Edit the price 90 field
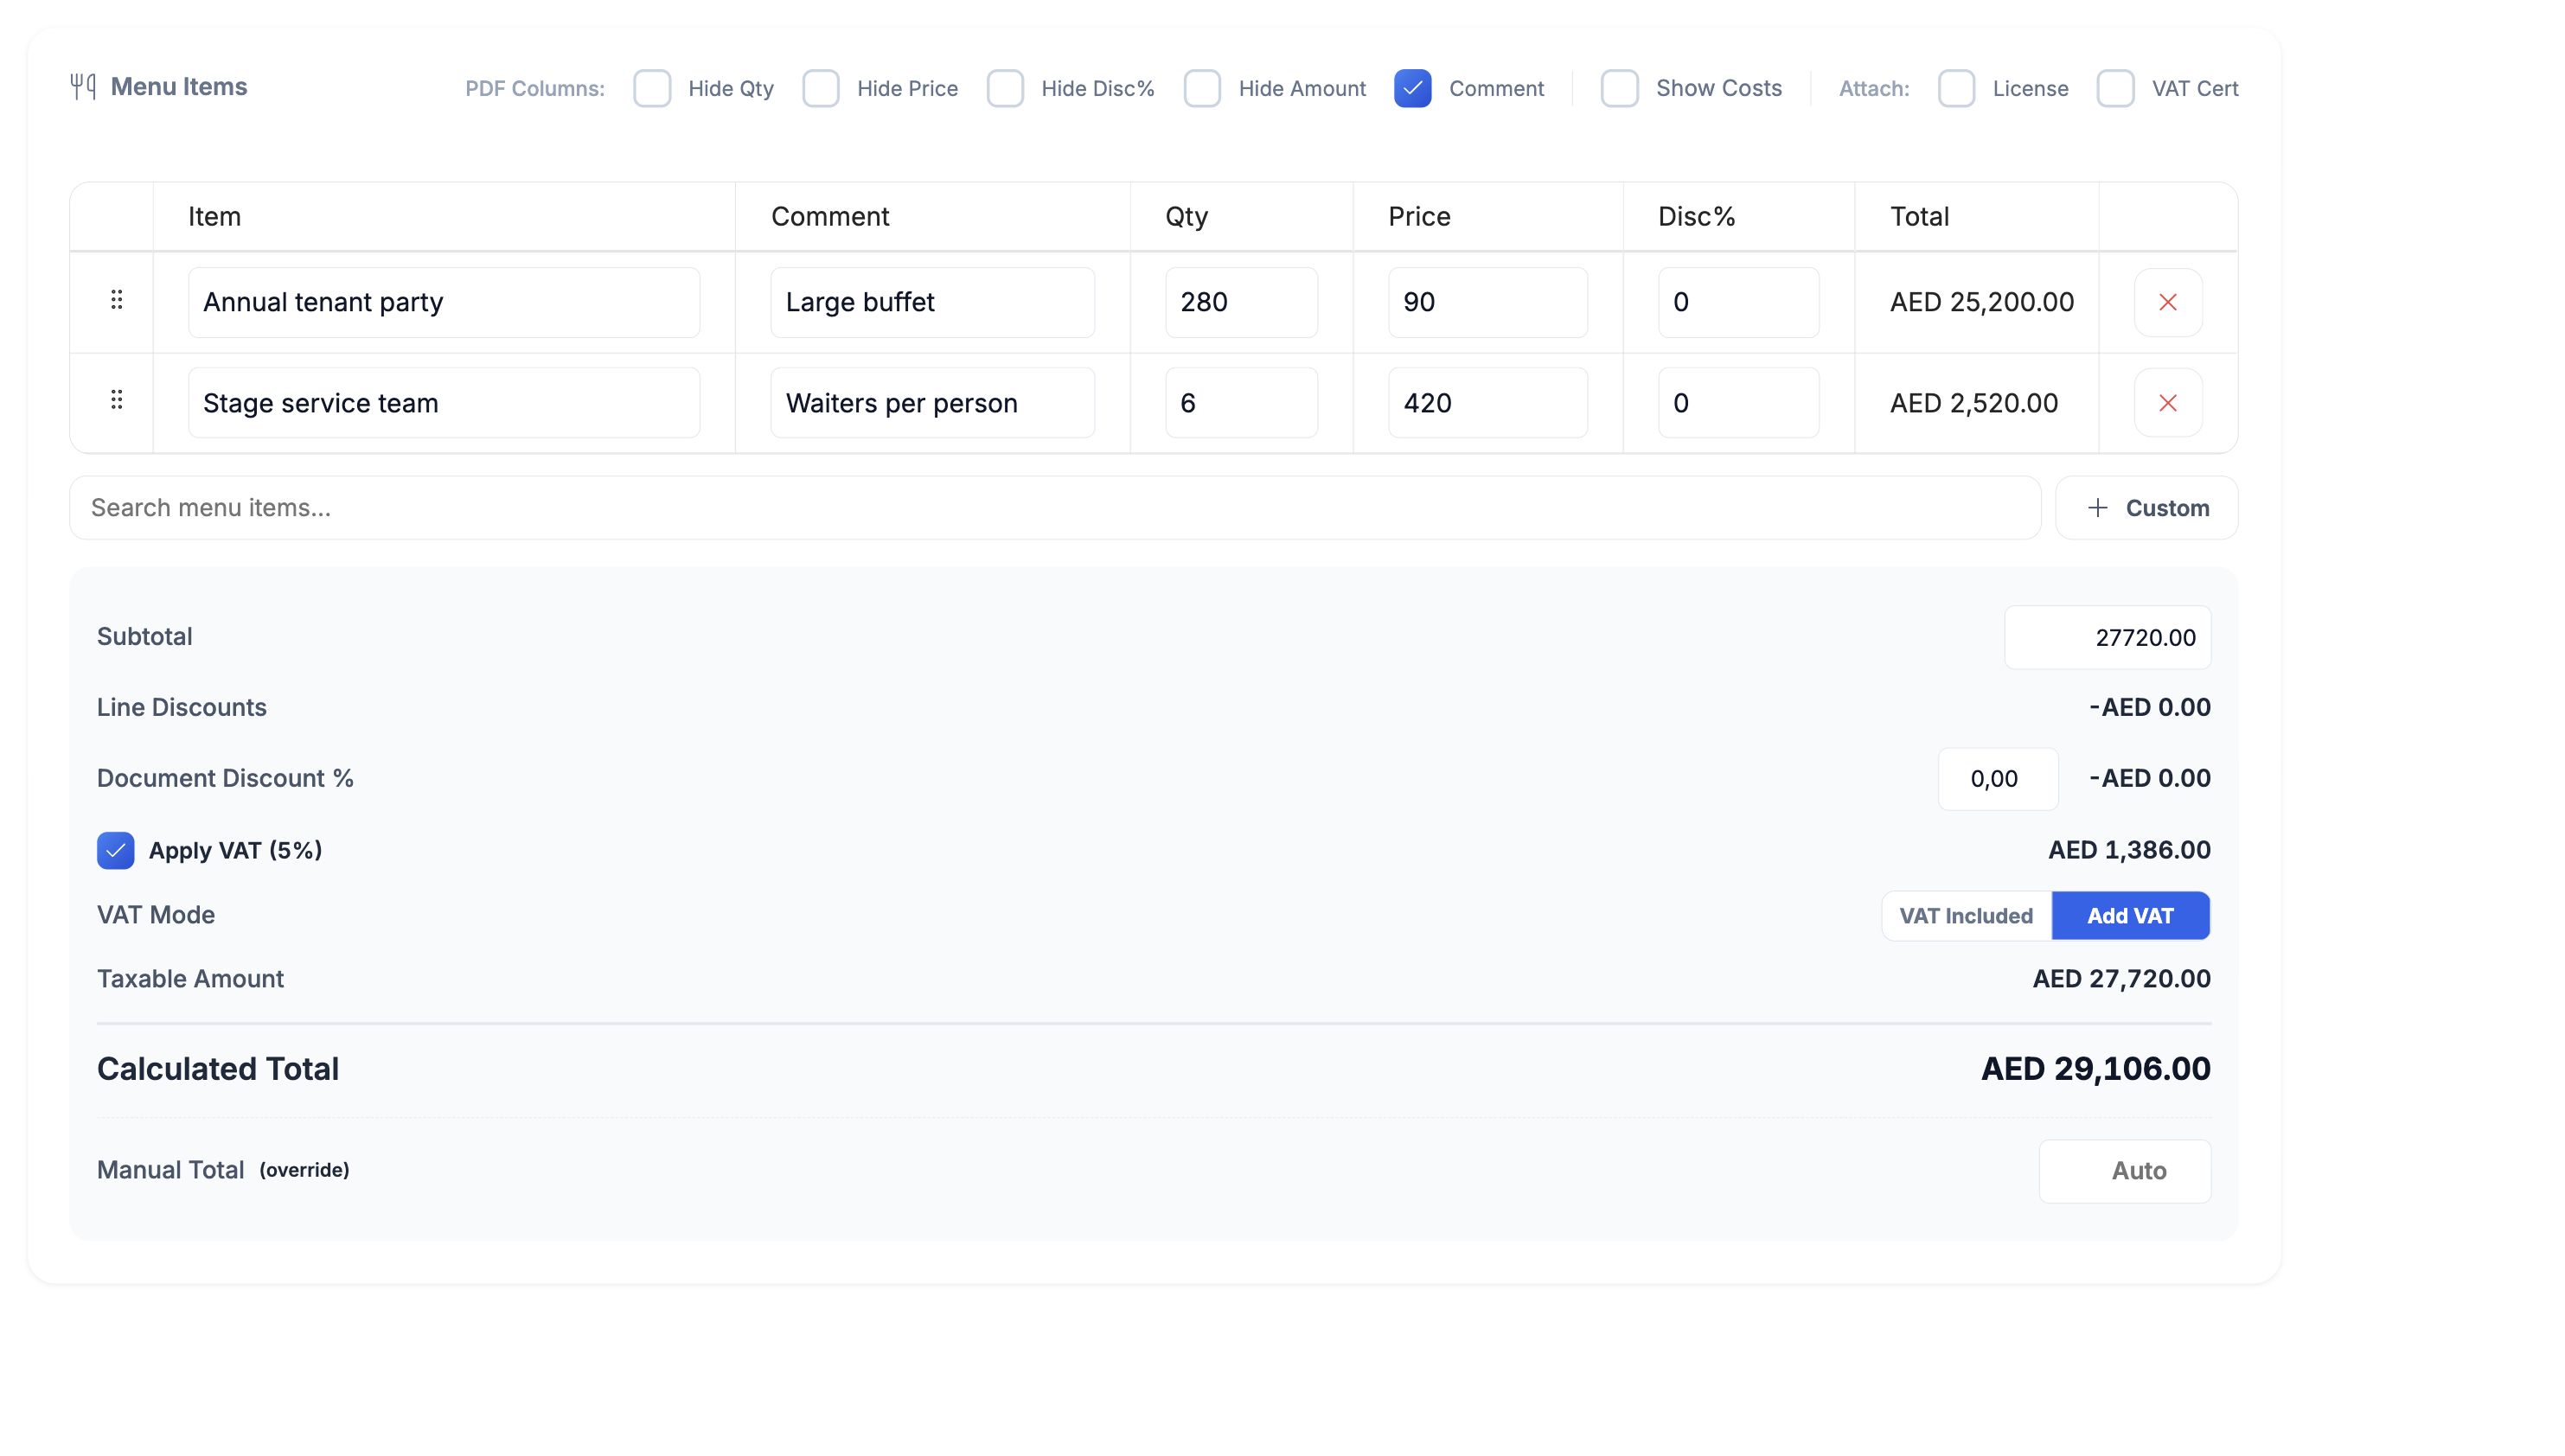This screenshot has width=2565, height=1456. (1487, 302)
